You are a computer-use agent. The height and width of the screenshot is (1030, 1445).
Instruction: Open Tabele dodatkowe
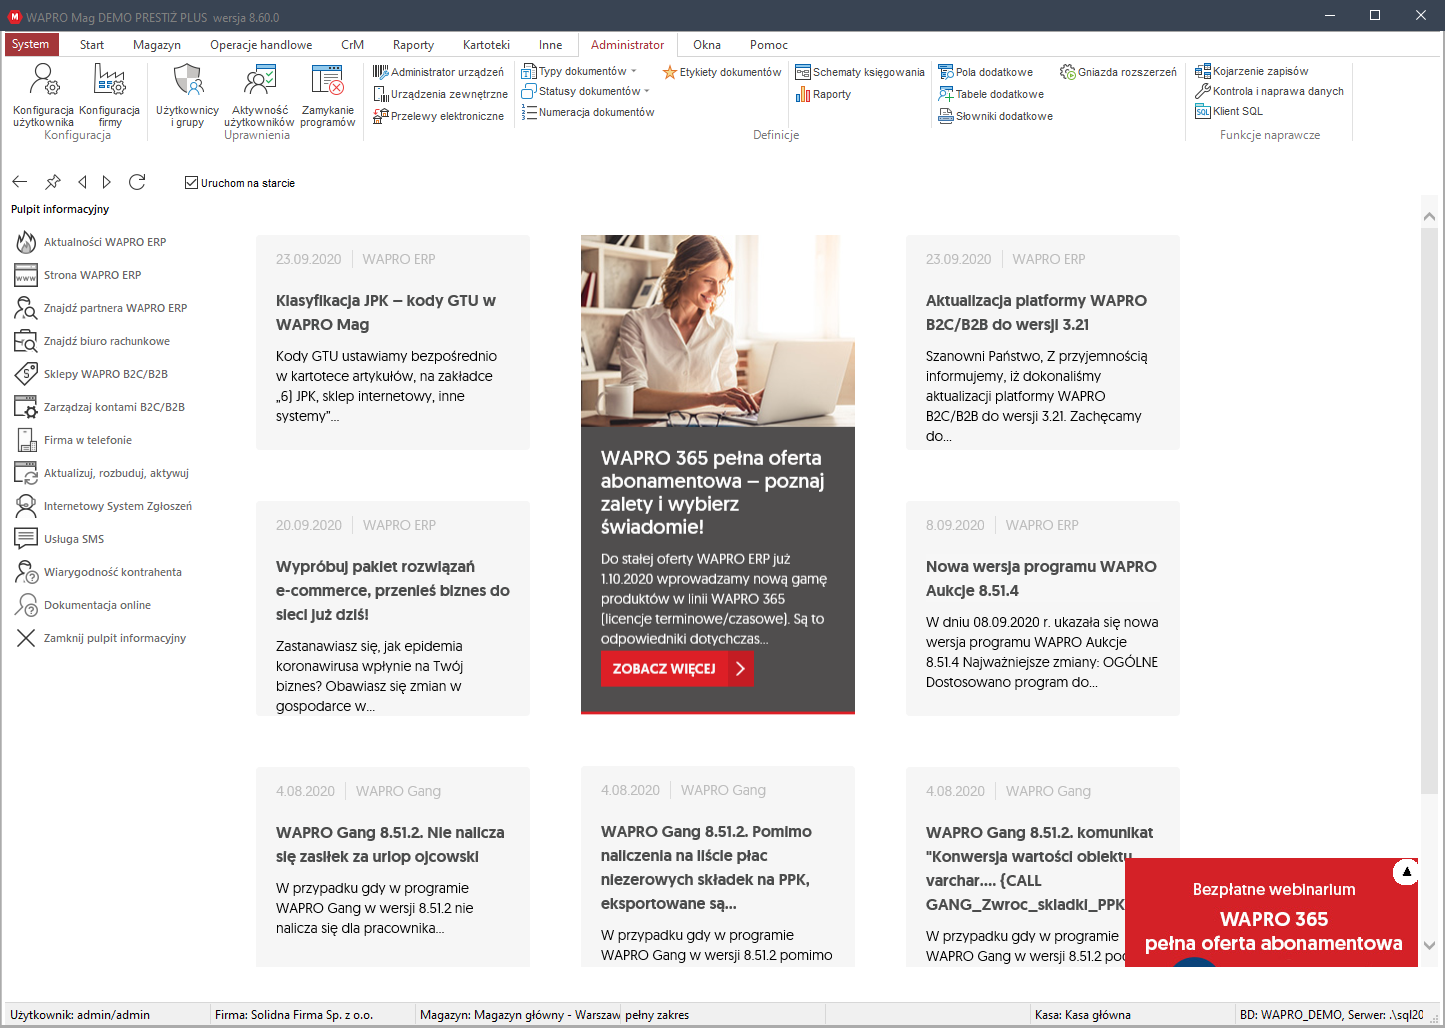(991, 94)
